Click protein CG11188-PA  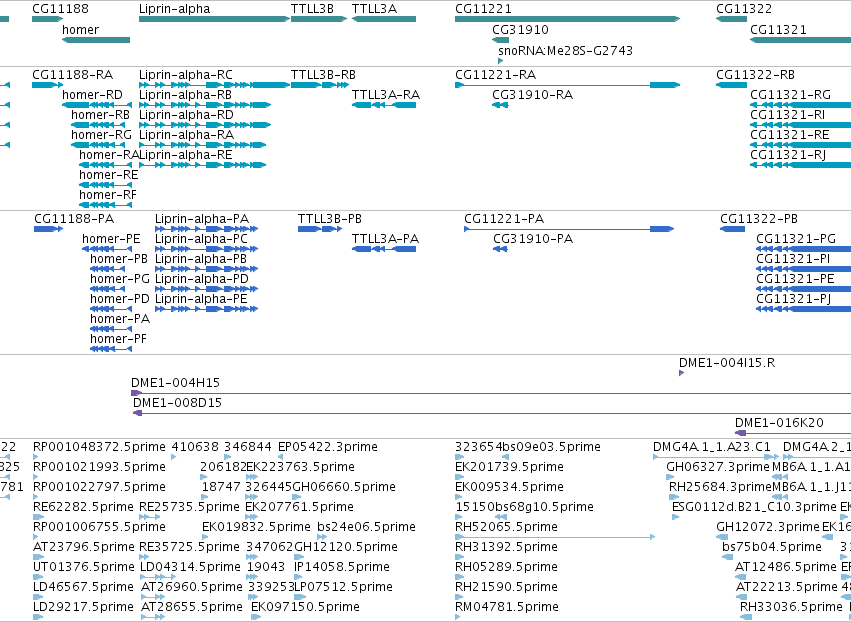48,229
